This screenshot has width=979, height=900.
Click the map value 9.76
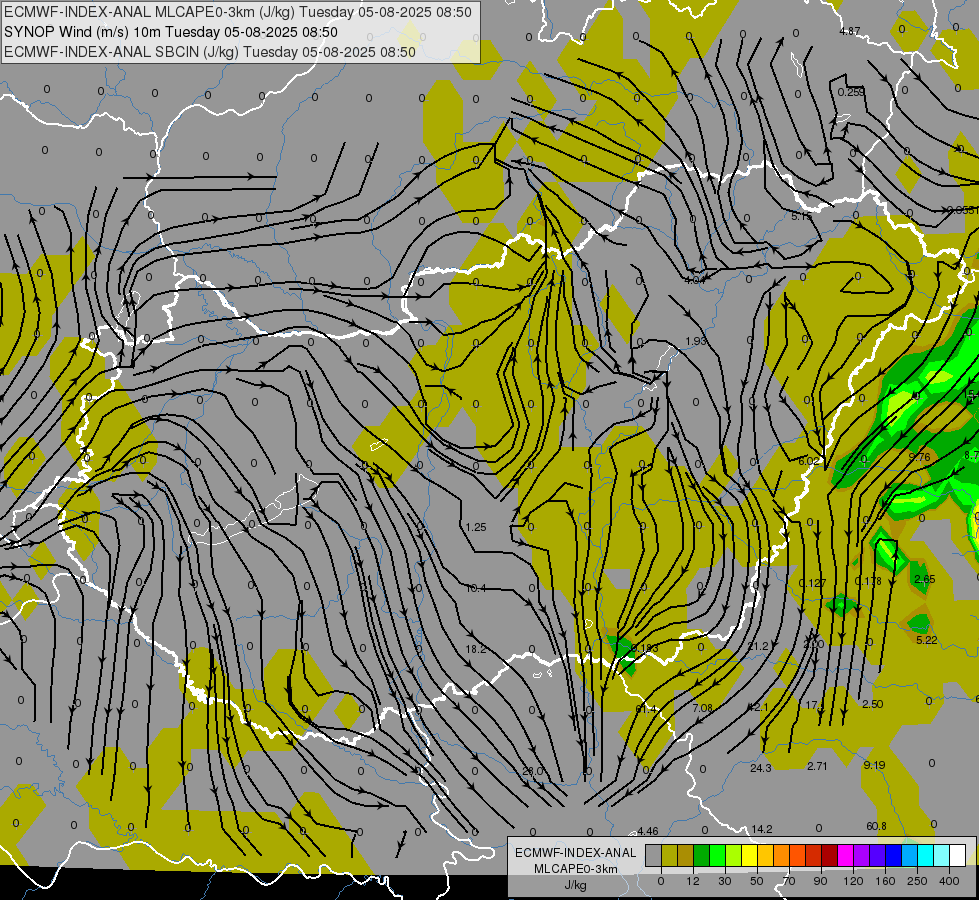pyautogui.click(x=920, y=457)
